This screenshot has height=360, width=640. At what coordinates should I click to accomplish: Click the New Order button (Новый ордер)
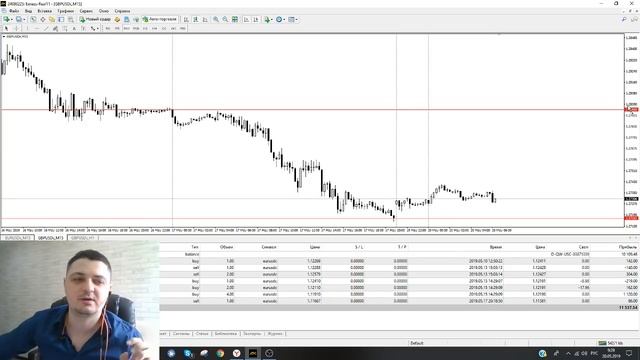pyautogui.click(x=95, y=19)
